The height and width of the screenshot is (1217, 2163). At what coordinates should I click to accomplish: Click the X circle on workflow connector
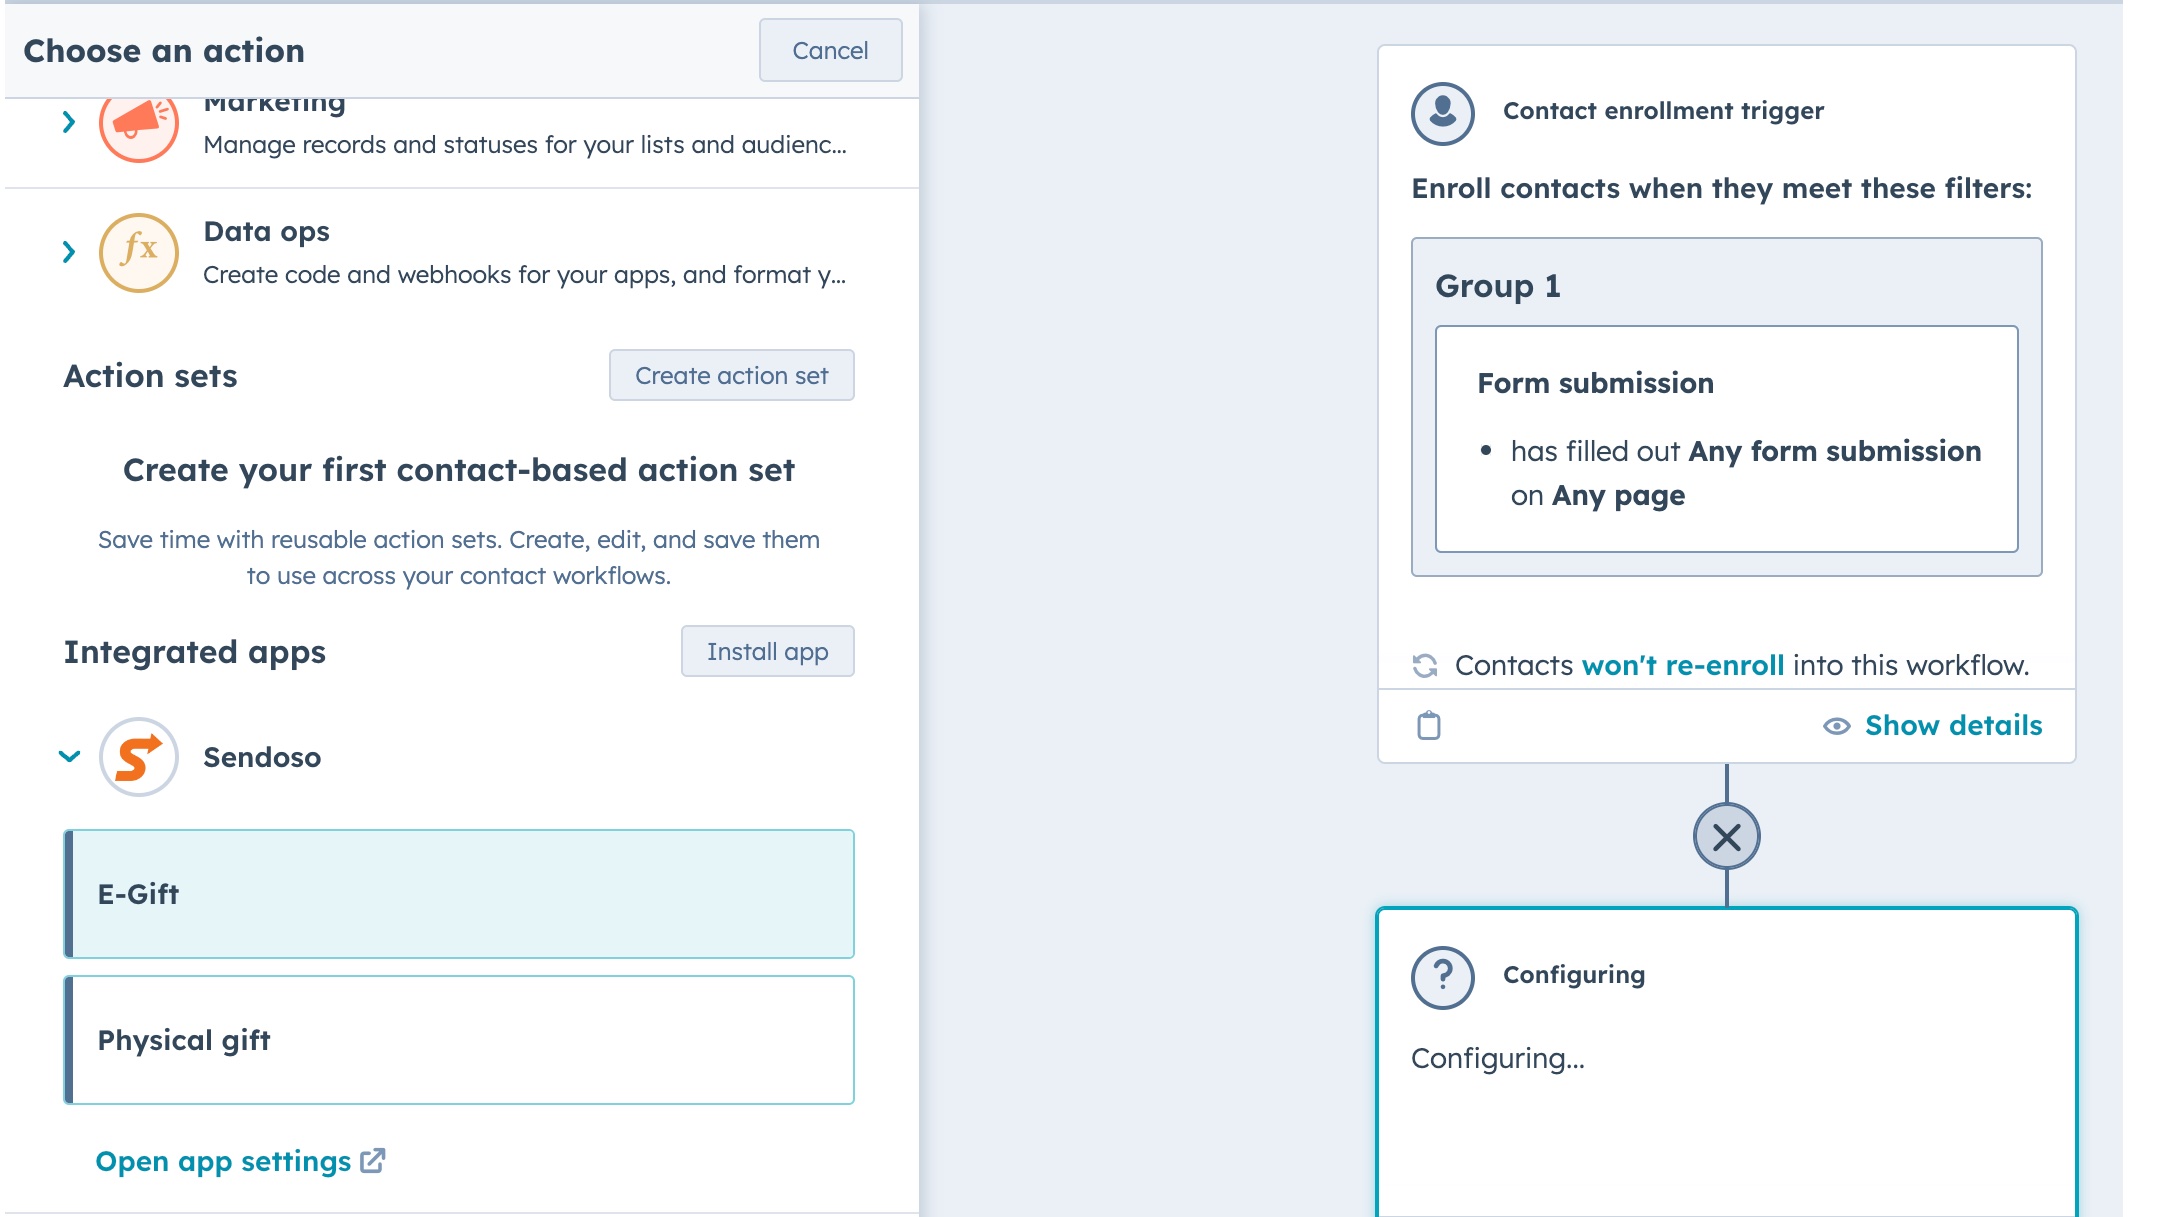1726,837
